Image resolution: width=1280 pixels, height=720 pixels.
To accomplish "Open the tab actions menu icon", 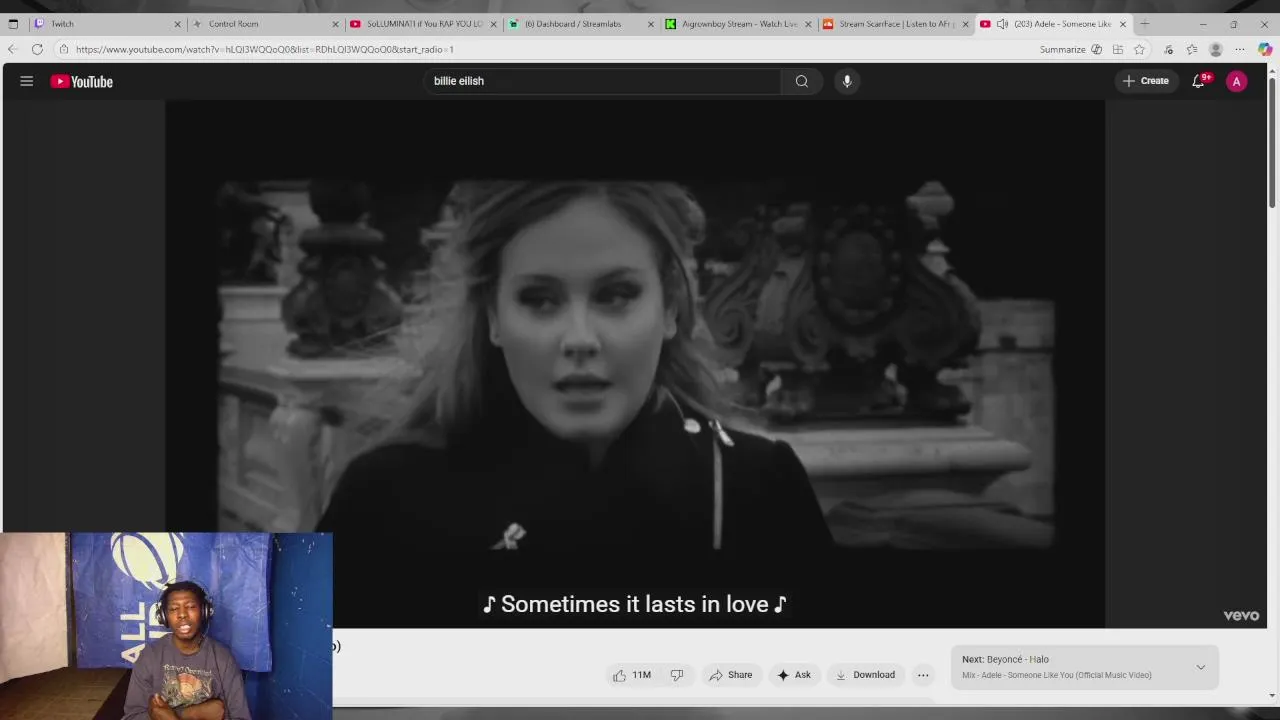I will pos(13,24).
